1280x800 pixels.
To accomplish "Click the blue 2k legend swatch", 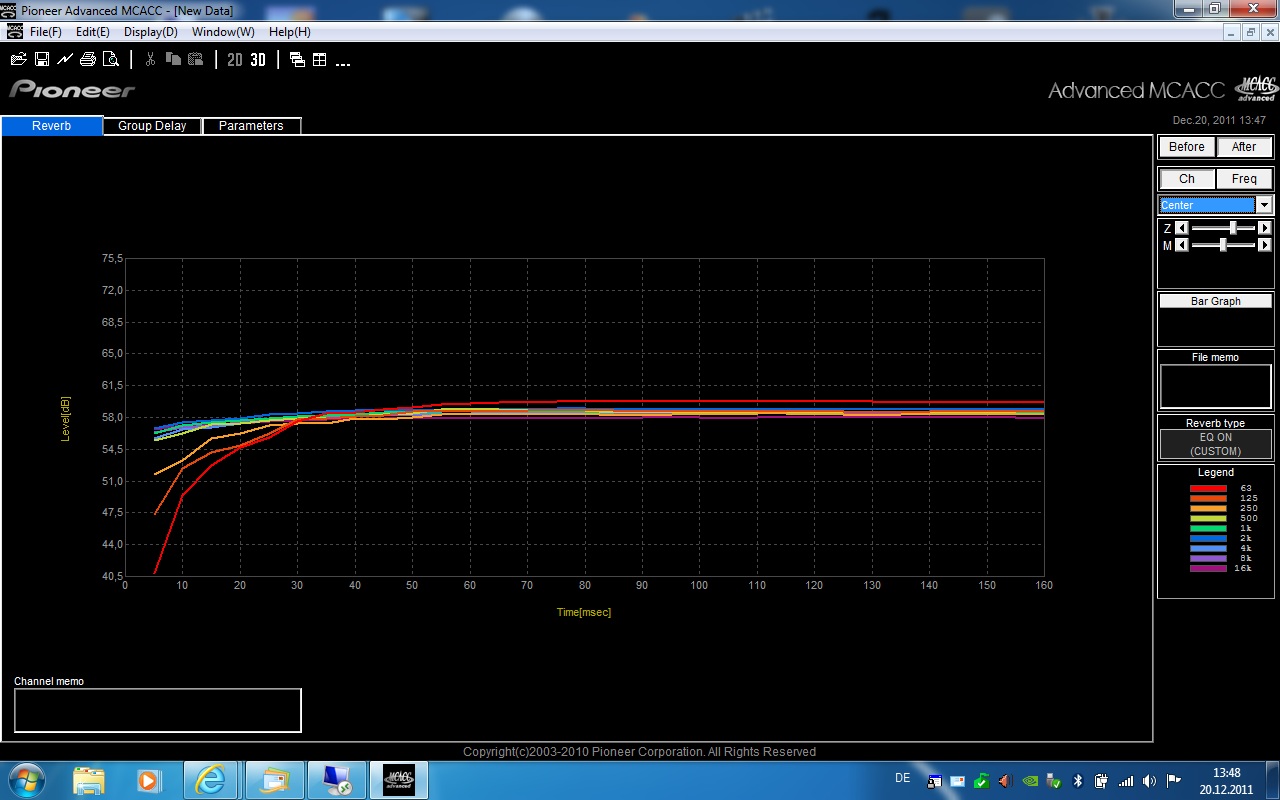I will (1208, 538).
